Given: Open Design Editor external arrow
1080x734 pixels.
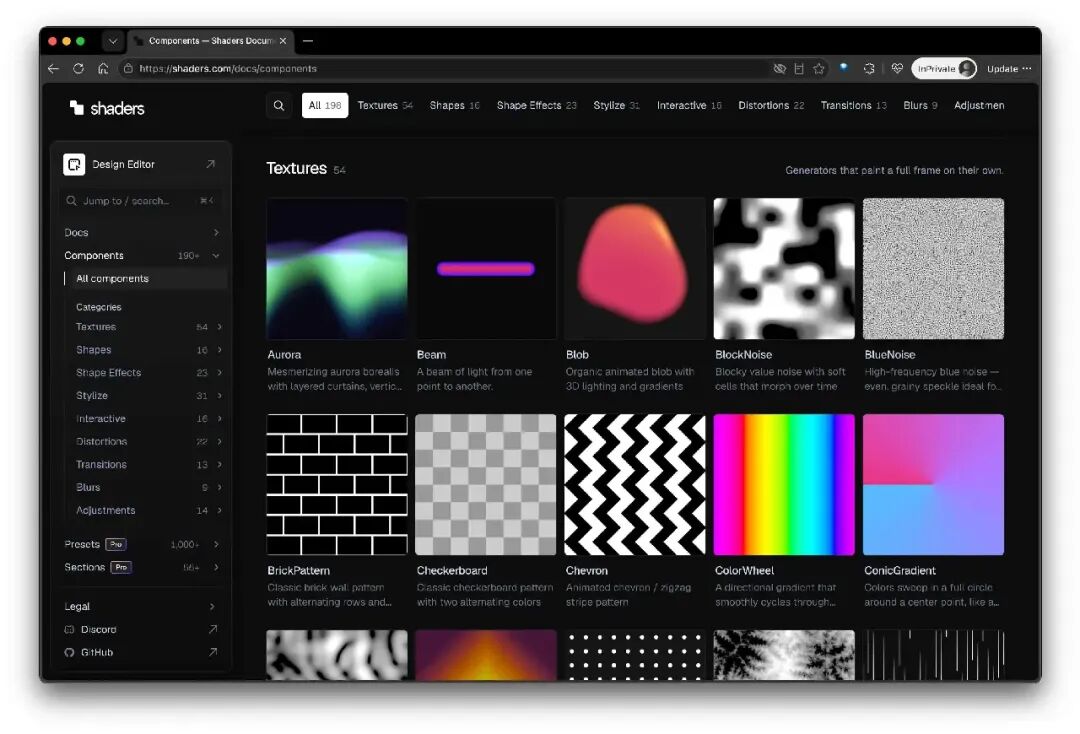Looking at the screenshot, I should (x=211, y=164).
